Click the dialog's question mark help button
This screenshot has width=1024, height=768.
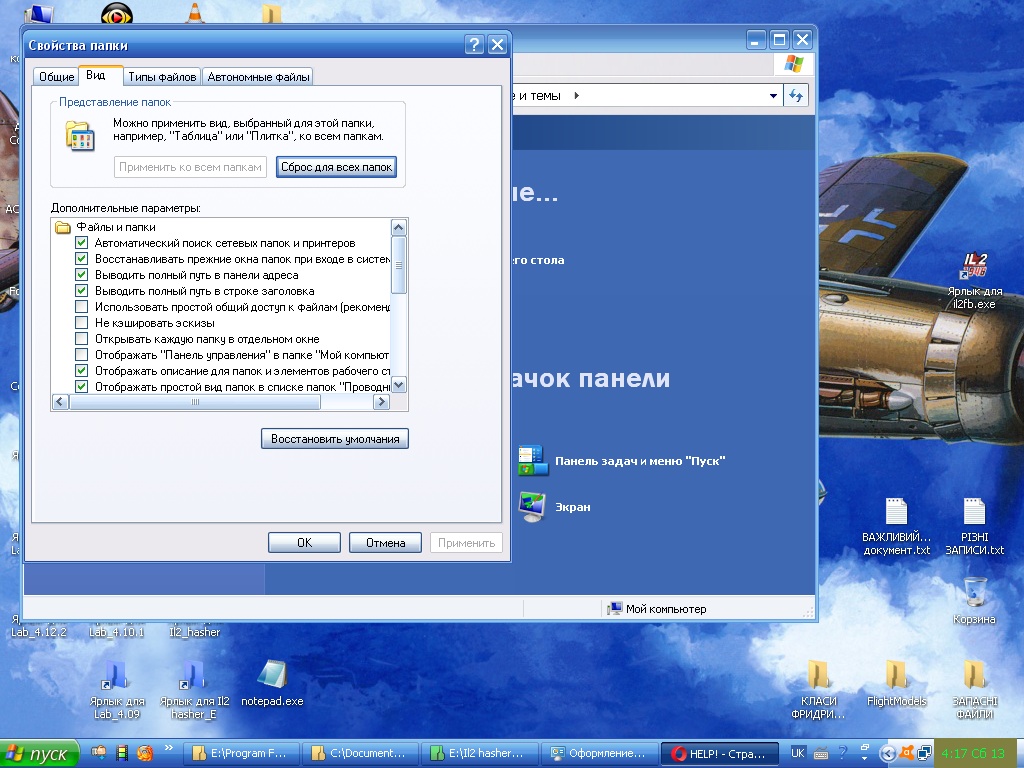[x=474, y=45]
